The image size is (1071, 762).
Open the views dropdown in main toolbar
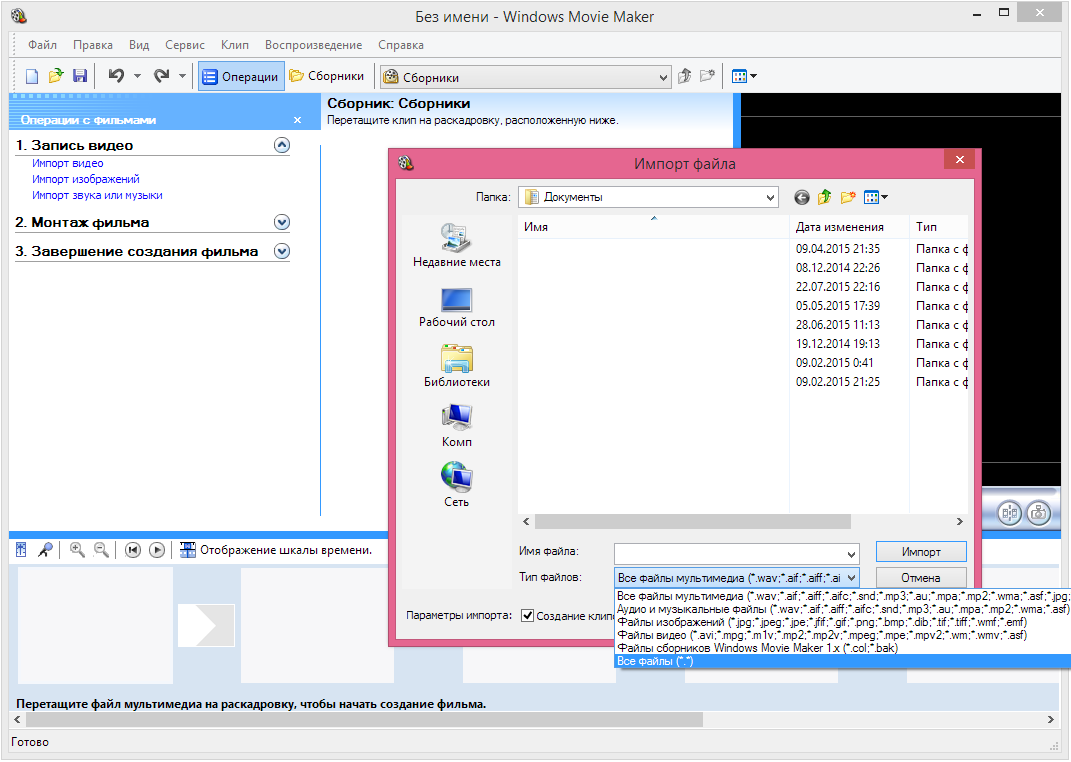pyautogui.click(x=744, y=76)
